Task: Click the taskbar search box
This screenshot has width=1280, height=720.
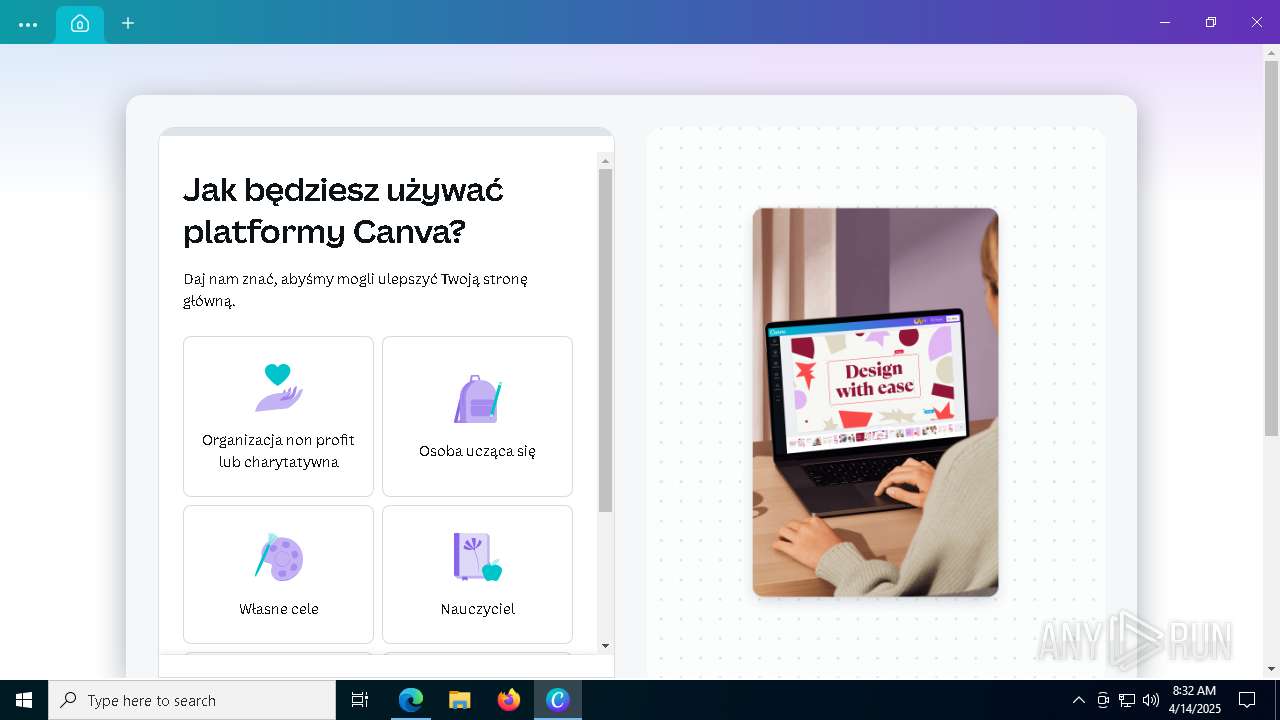Action: [x=192, y=700]
